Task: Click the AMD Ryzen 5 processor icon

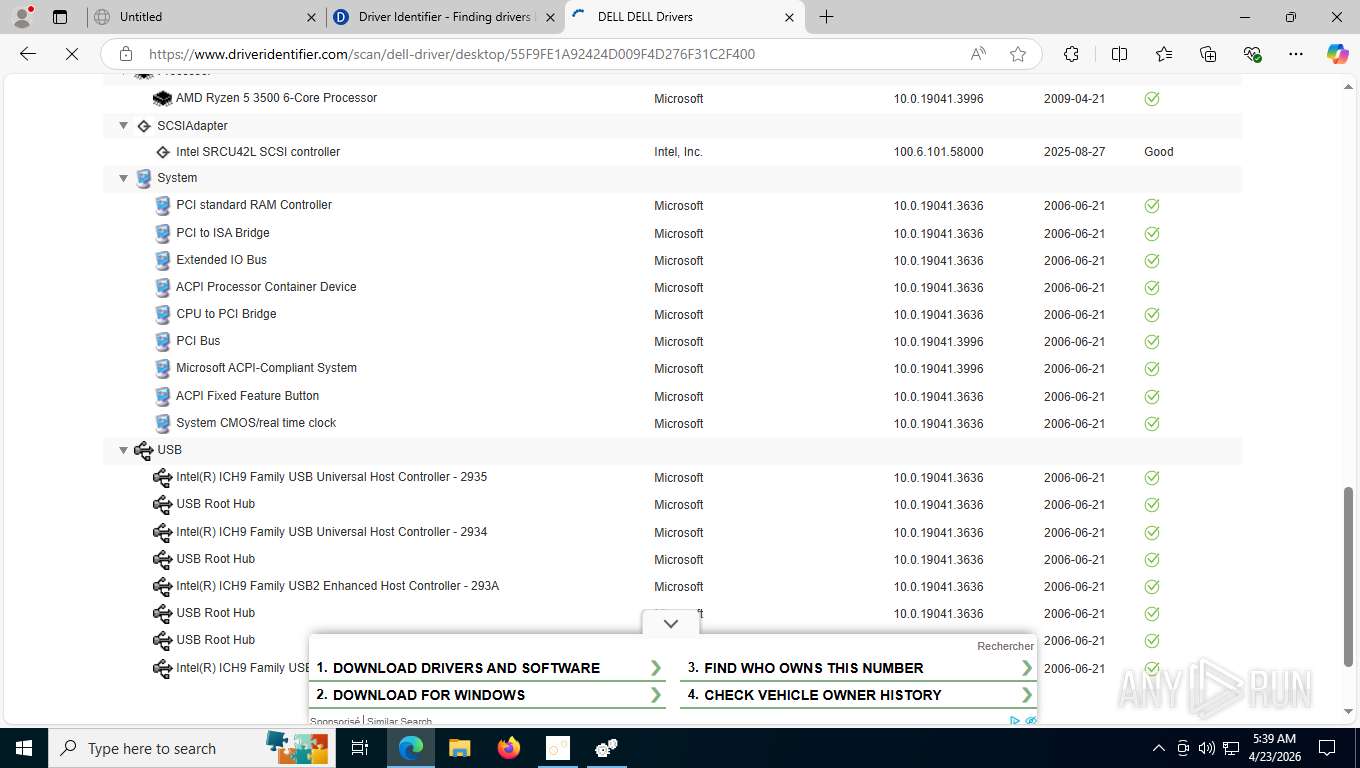Action: 162,98
